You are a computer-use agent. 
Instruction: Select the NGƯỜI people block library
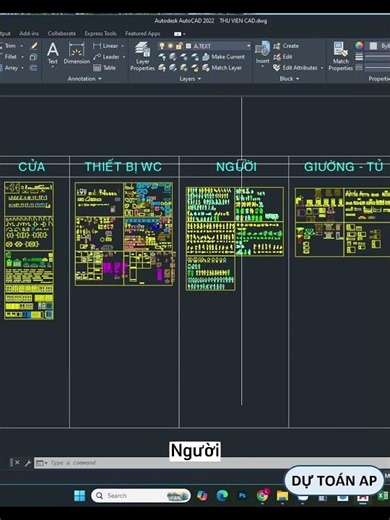235,239
